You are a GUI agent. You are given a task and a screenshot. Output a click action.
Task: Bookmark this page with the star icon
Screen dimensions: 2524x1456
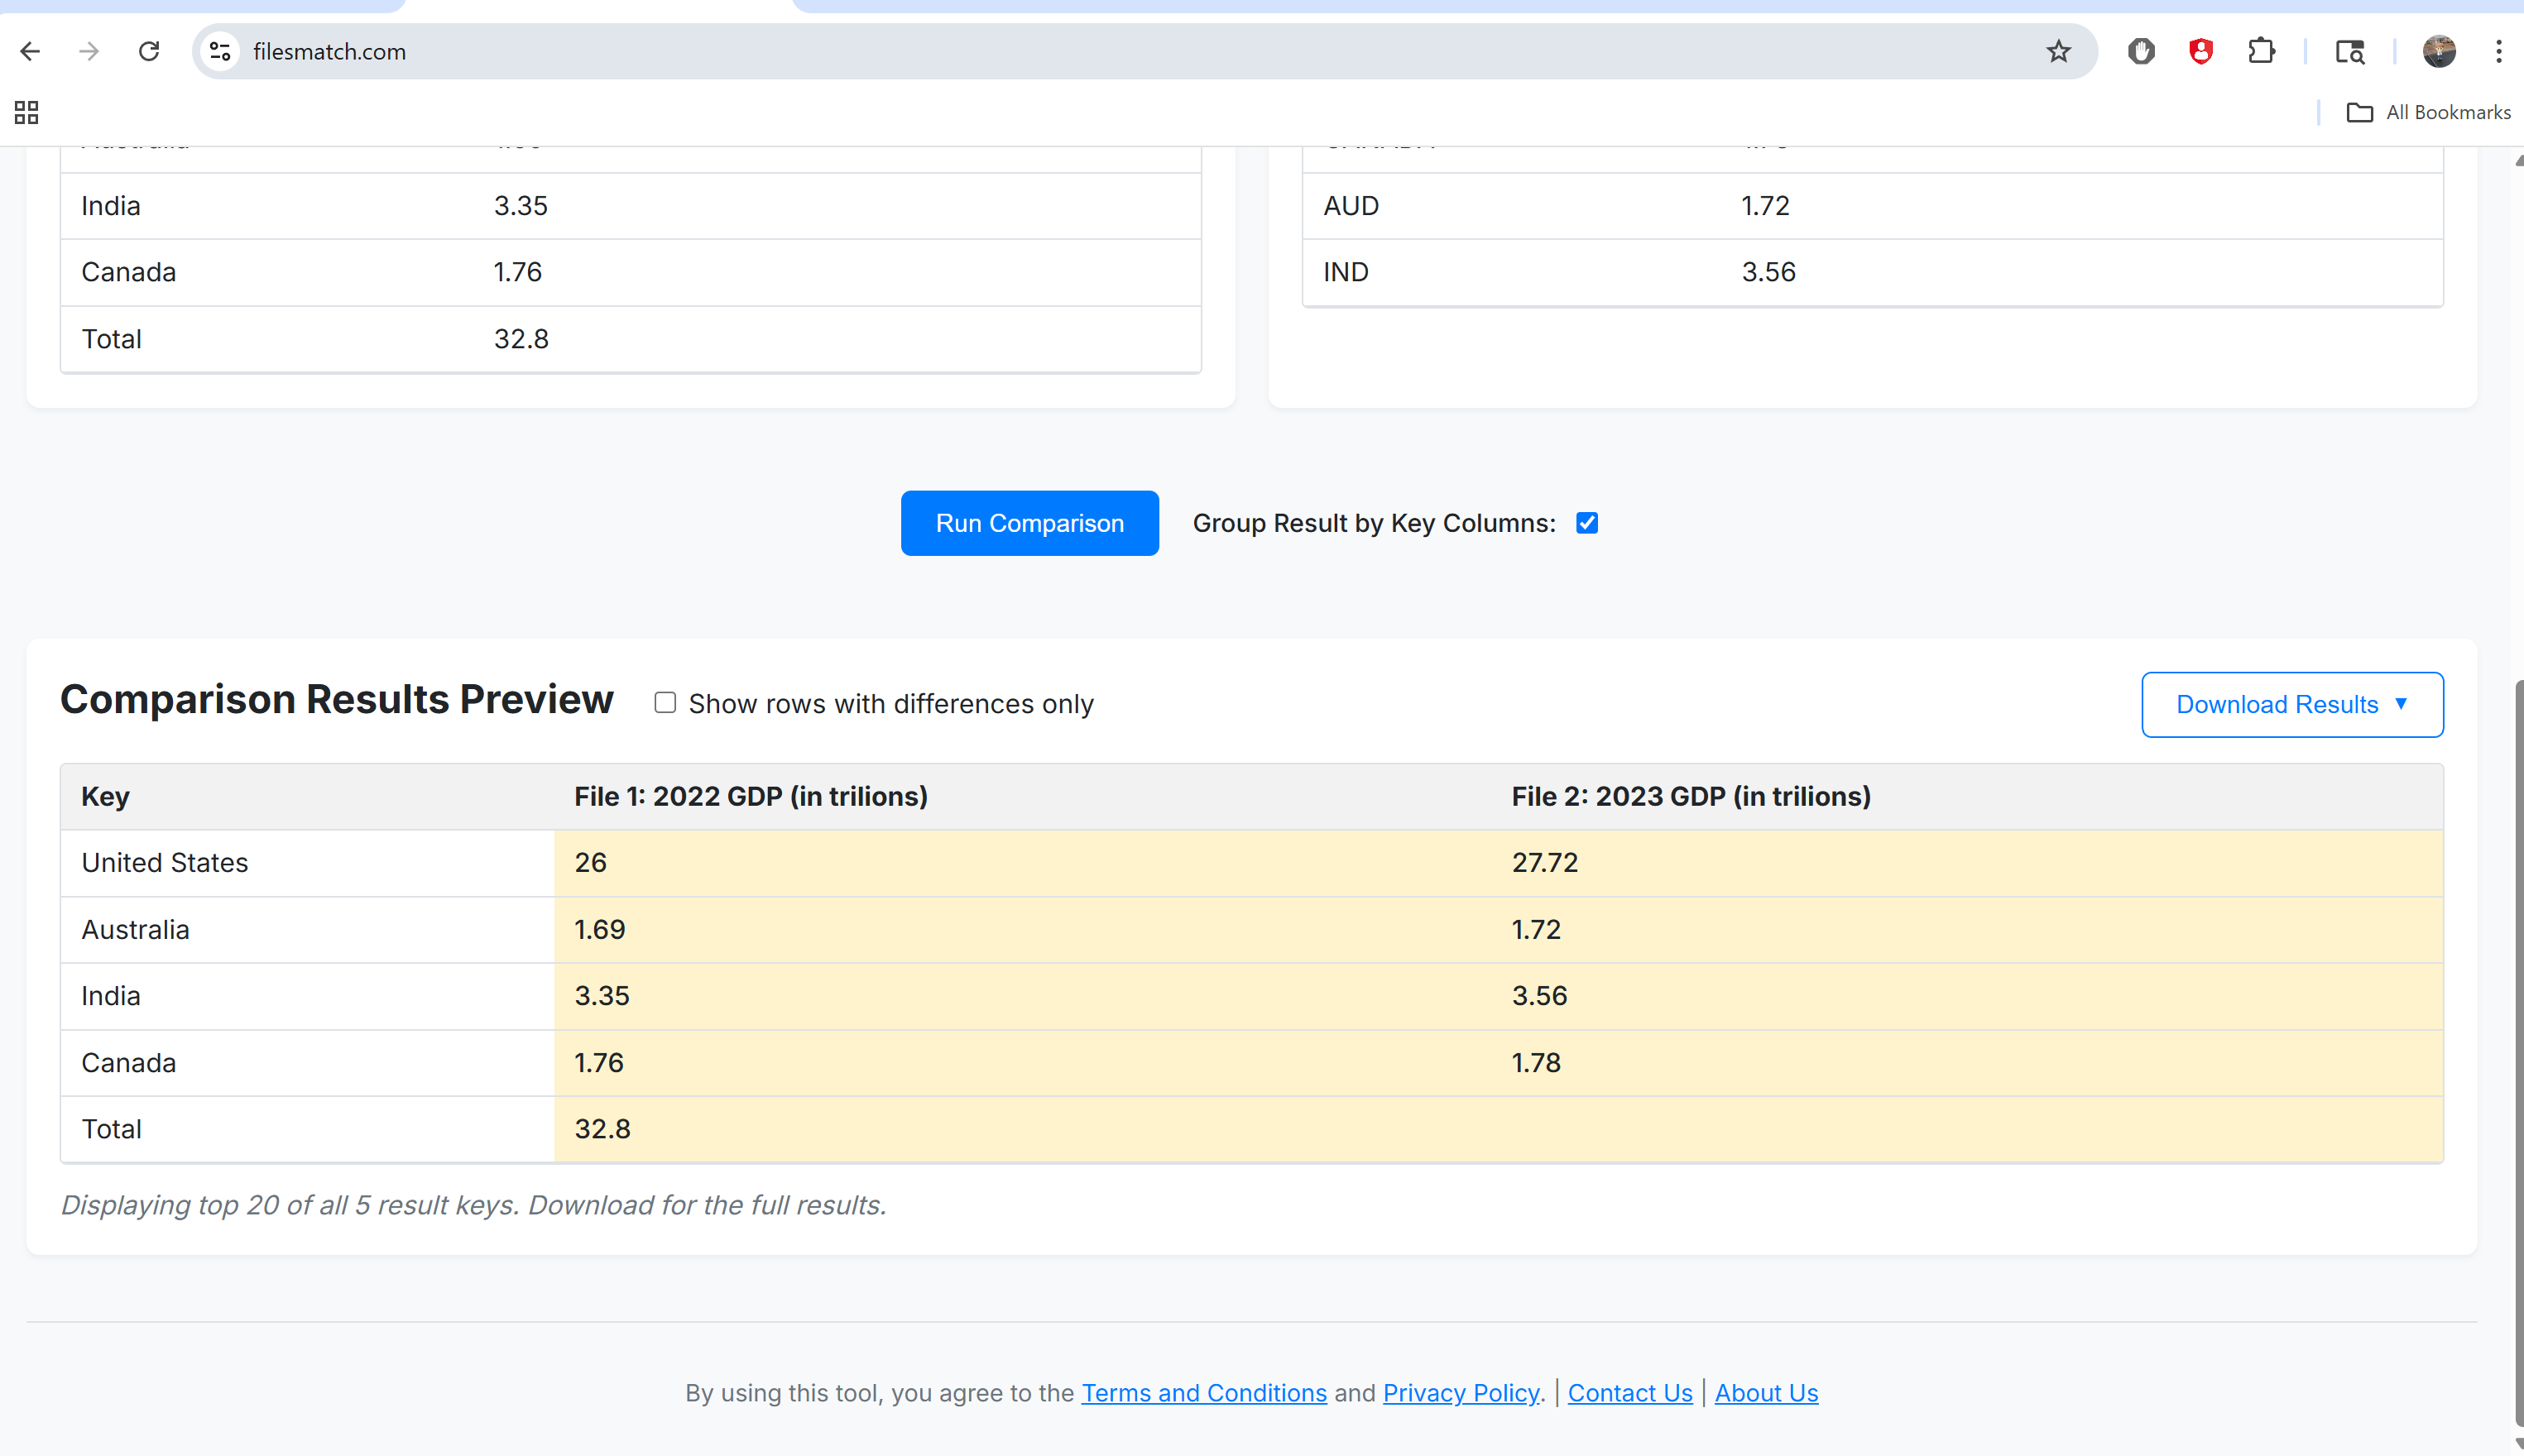2058,51
